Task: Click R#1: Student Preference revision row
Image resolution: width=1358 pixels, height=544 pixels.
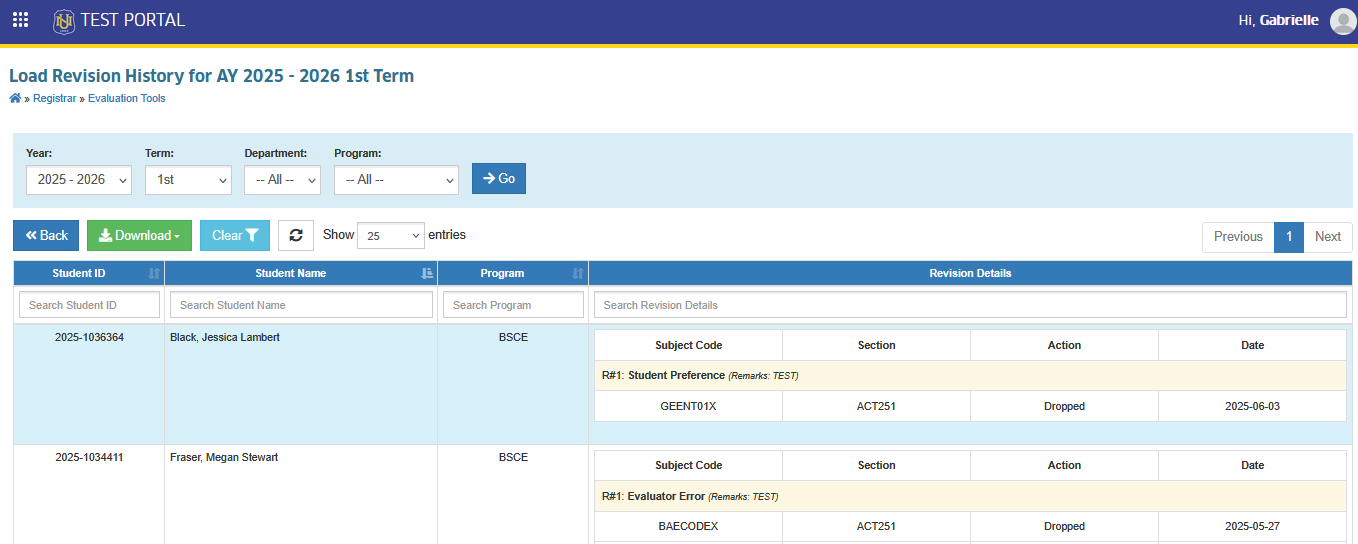Action: (x=970, y=376)
